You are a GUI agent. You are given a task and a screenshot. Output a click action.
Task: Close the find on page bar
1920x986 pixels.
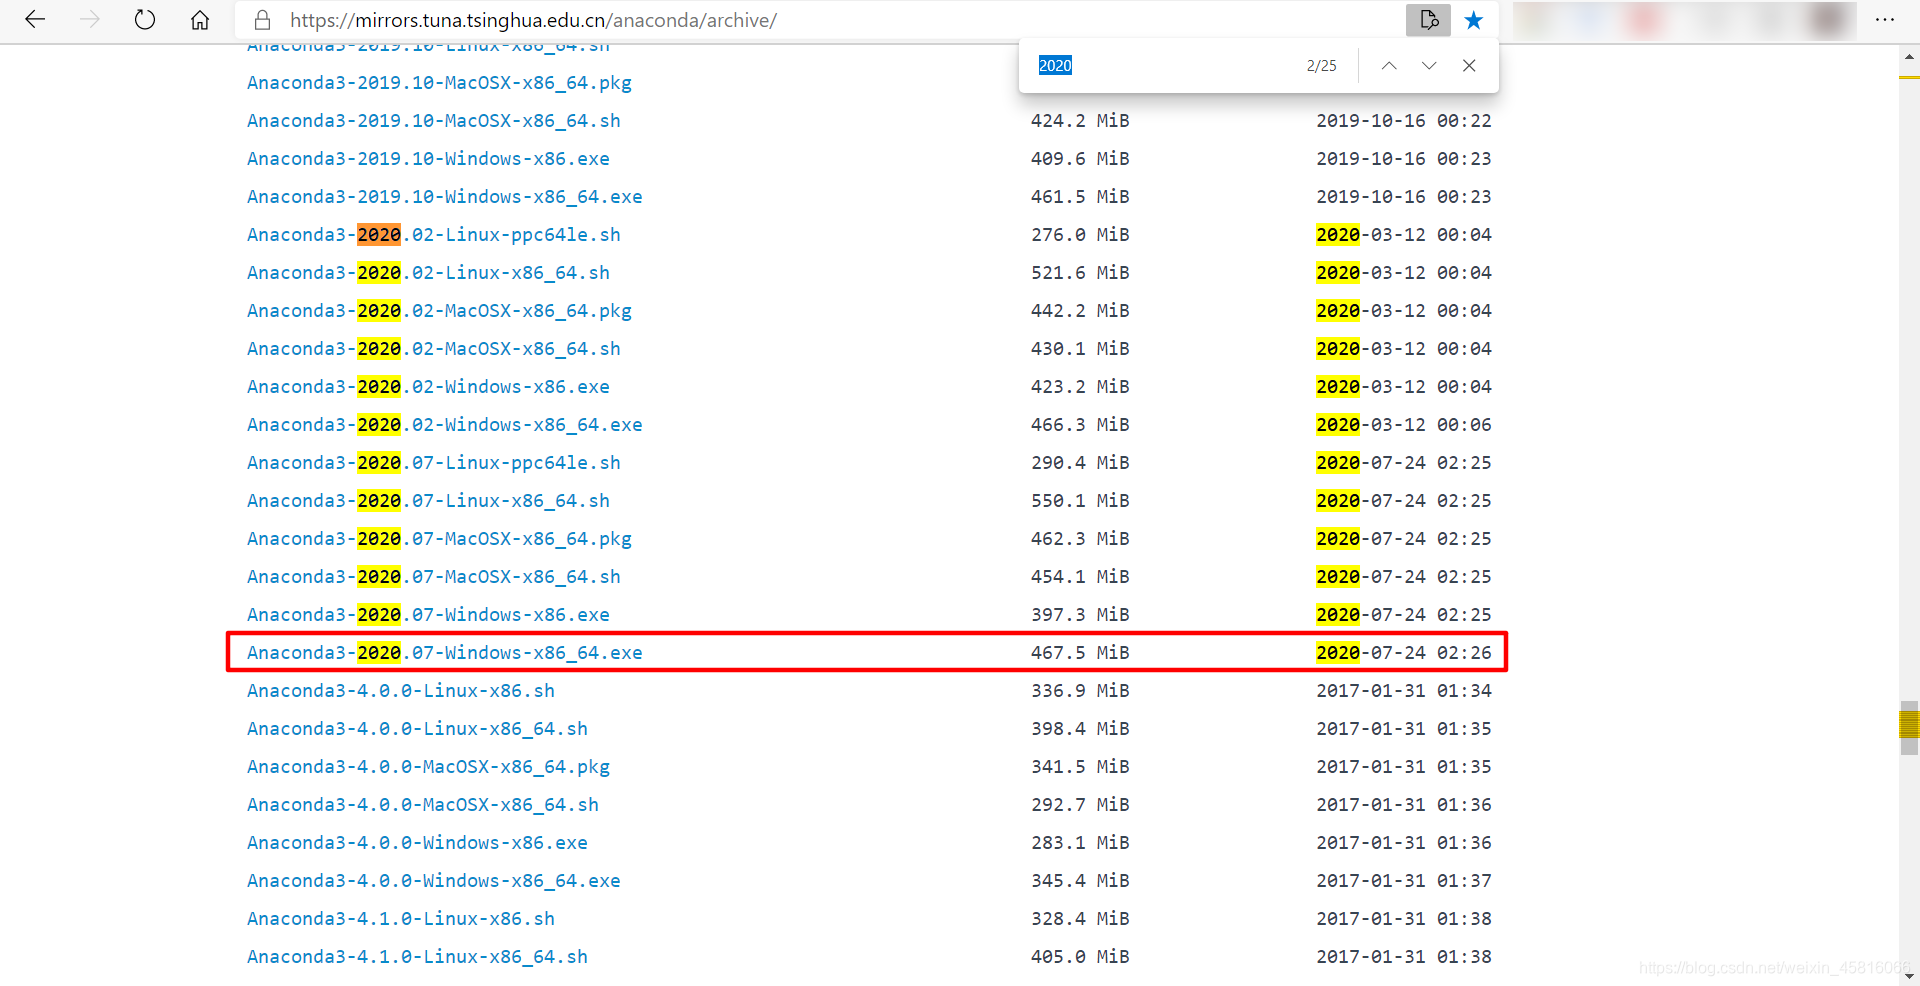tap(1469, 66)
